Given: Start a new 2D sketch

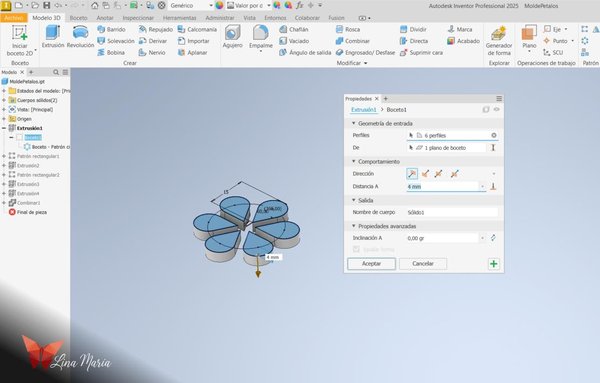Looking at the screenshot, I should (20, 41).
